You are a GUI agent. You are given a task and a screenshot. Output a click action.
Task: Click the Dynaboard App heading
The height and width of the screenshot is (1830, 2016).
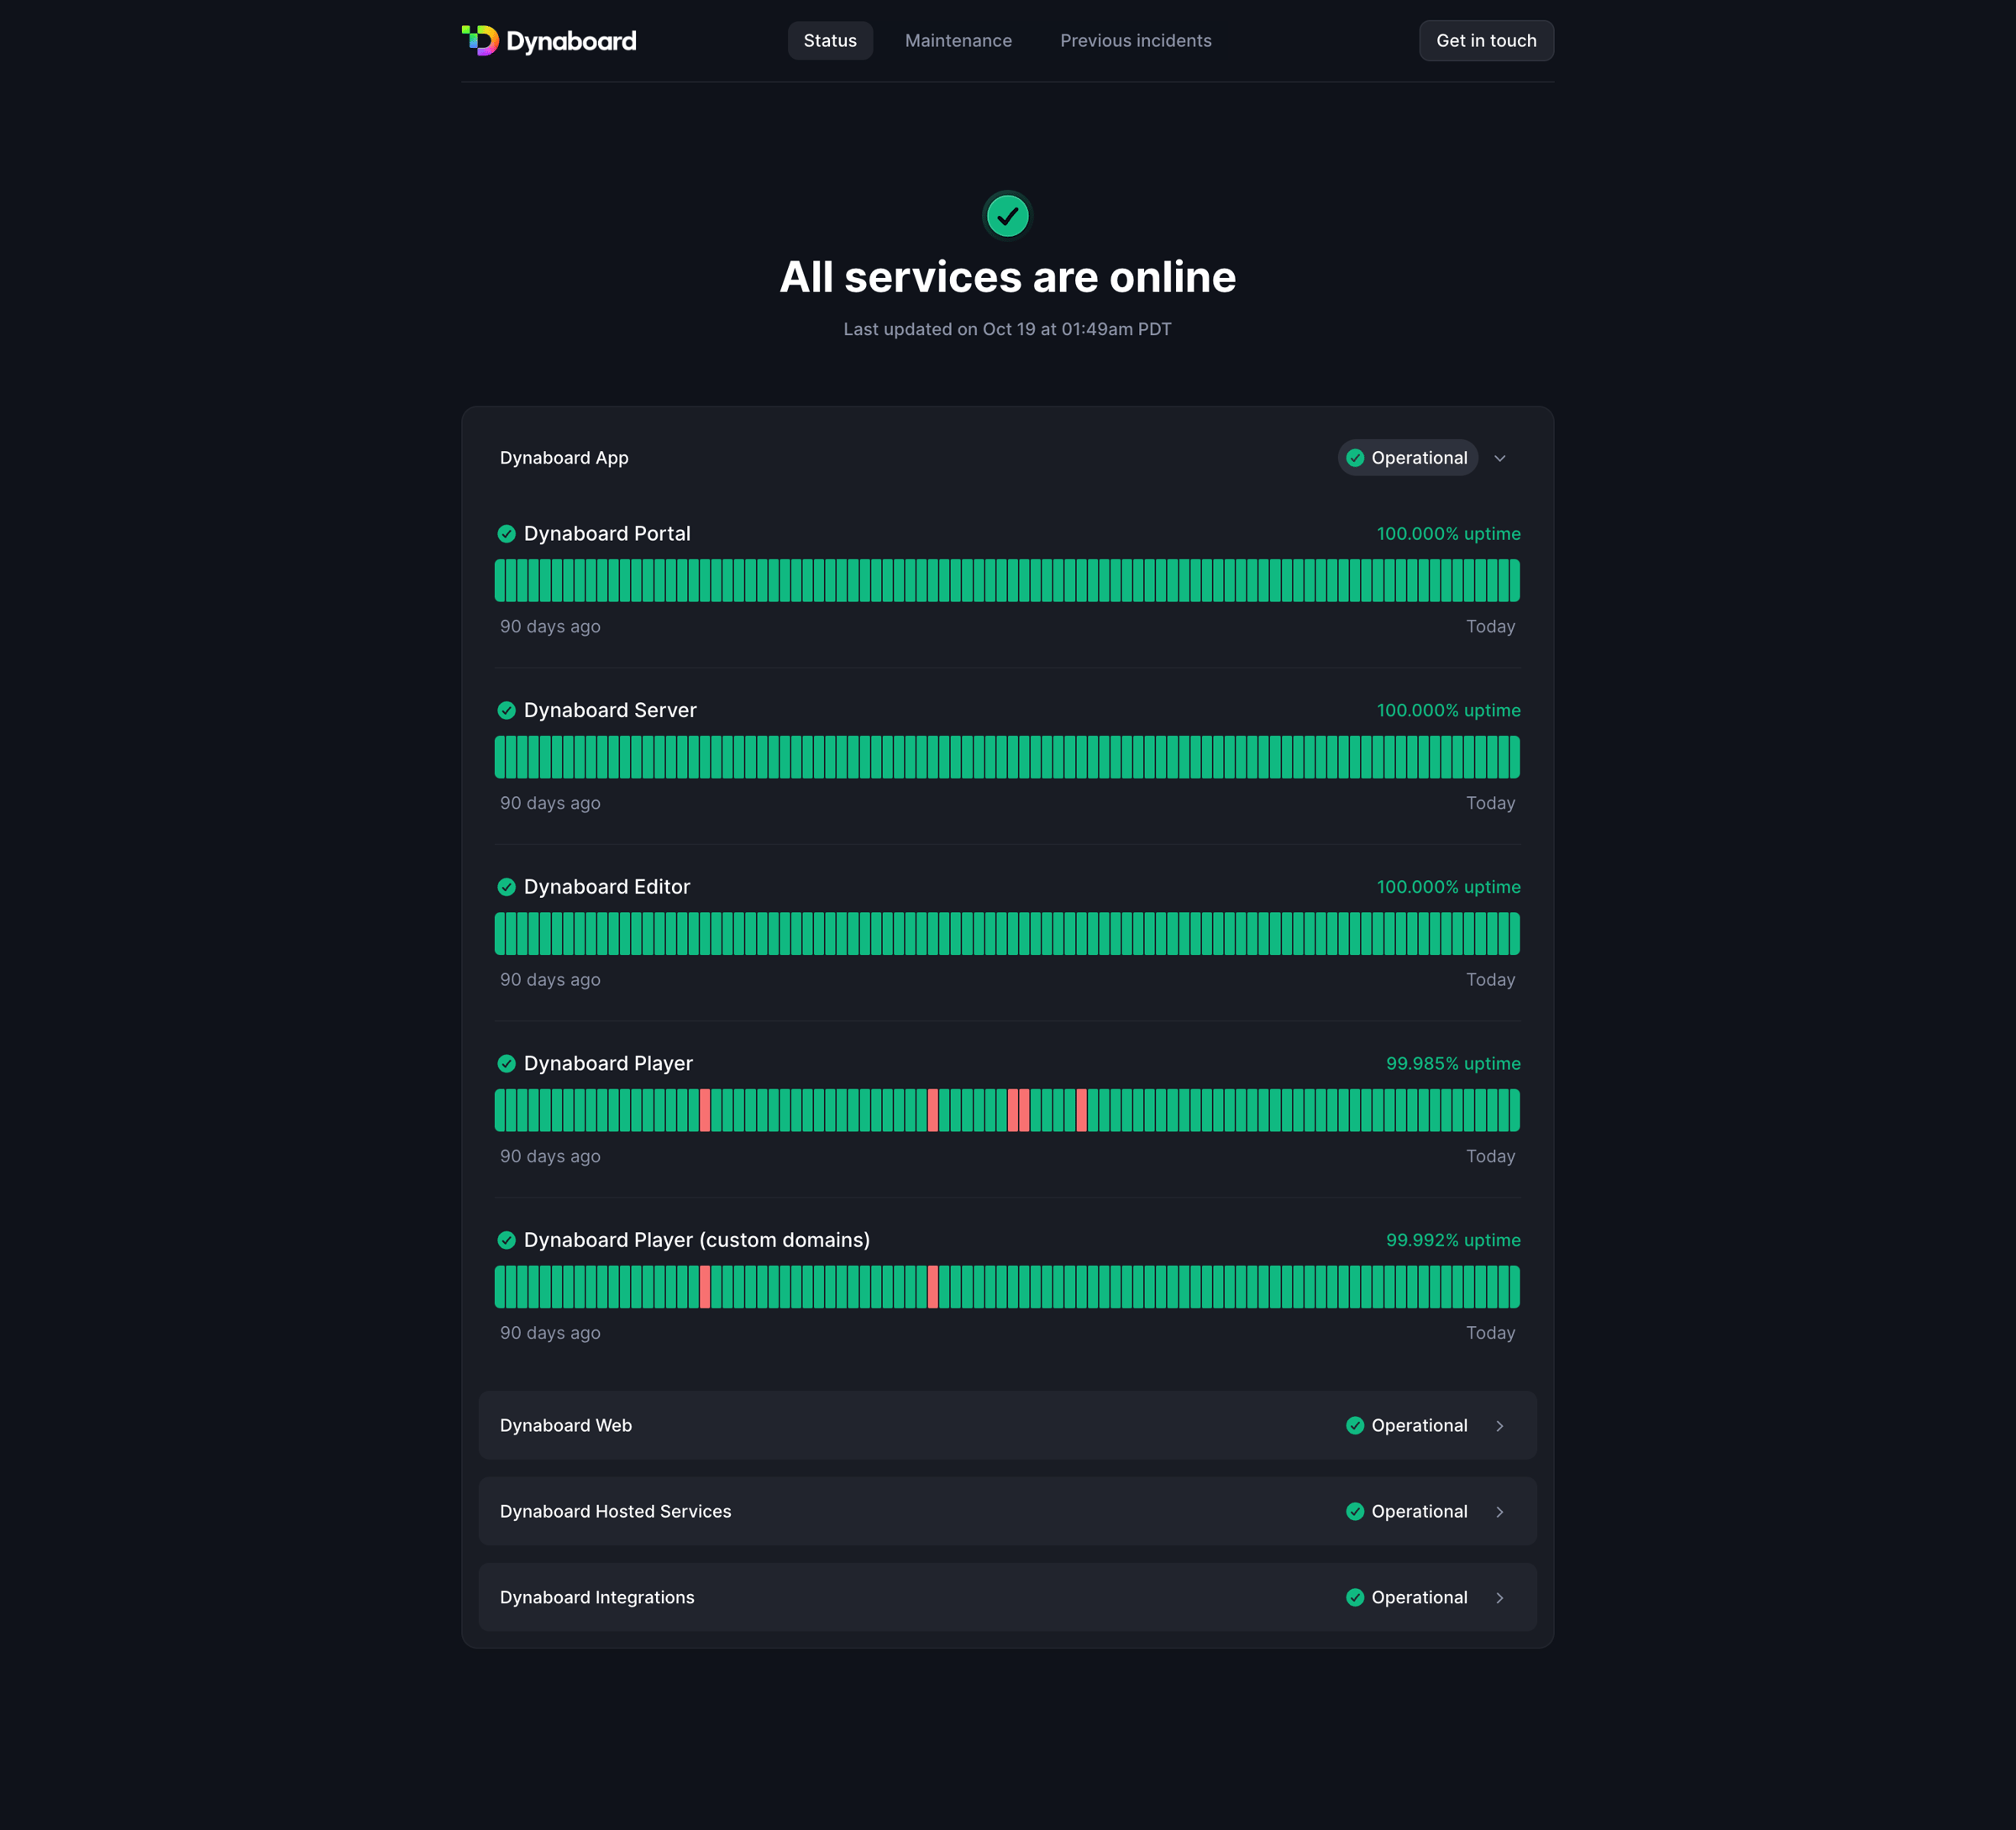click(x=564, y=458)
